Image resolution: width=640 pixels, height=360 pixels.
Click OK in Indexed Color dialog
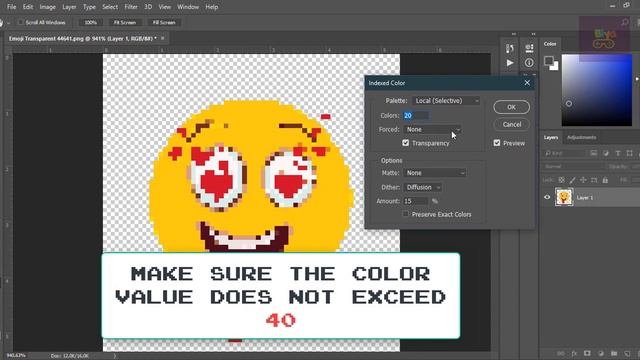tap(511, 107)
